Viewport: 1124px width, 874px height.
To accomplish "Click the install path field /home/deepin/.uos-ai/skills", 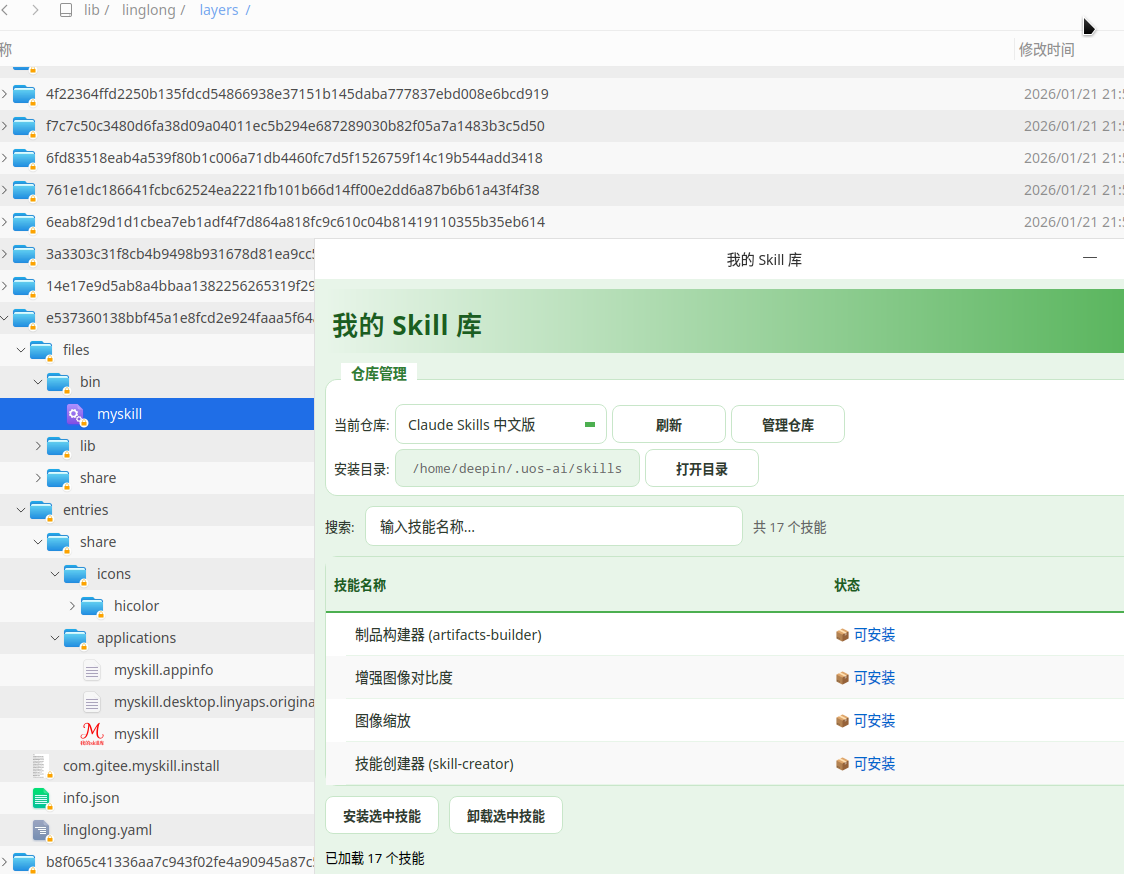I will tap(518, 468).
